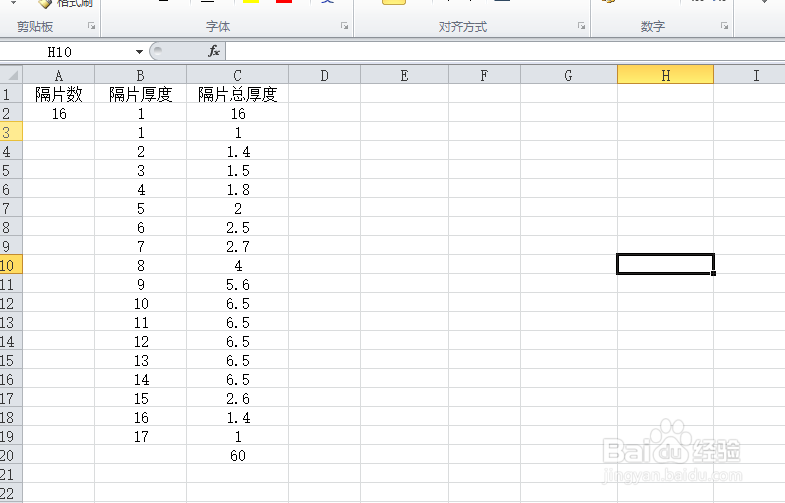785x503 pixels.
Task: Select cell C11 containing 5.6
Action: [238, 284]
